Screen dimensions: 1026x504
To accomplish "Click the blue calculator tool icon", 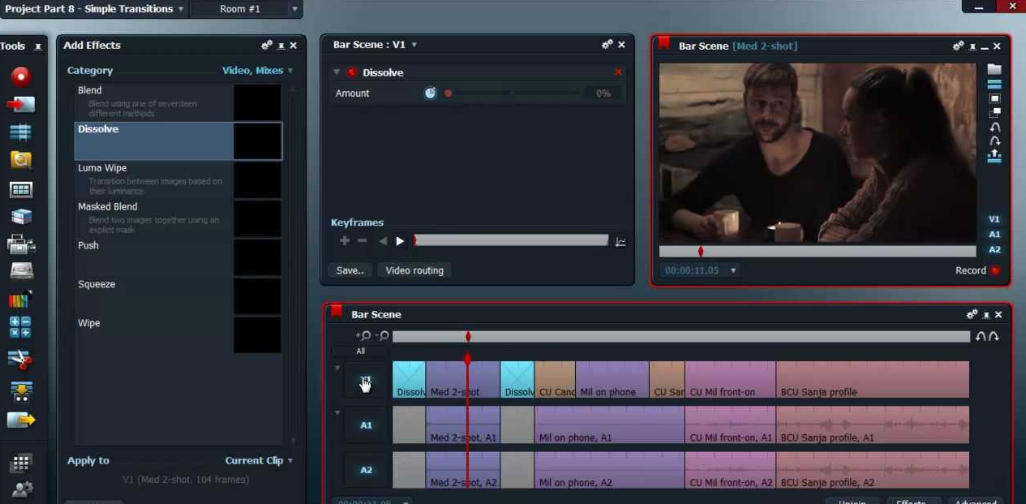I will [20, 327].
